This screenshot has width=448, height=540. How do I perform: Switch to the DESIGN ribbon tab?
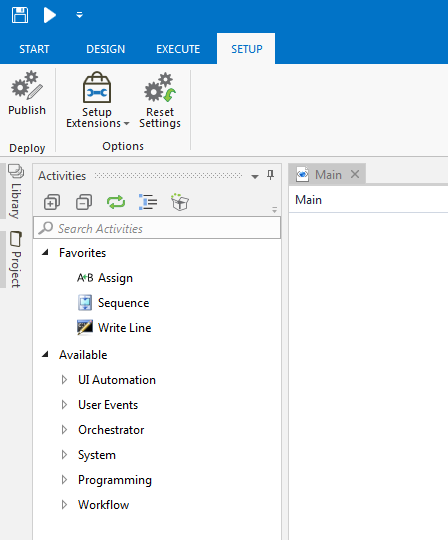[x=105, y=49]
